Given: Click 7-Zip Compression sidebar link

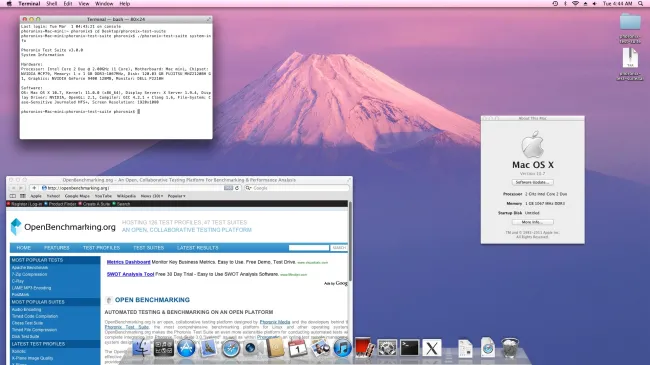Looking at the screenshot, I should click(29, 274).
